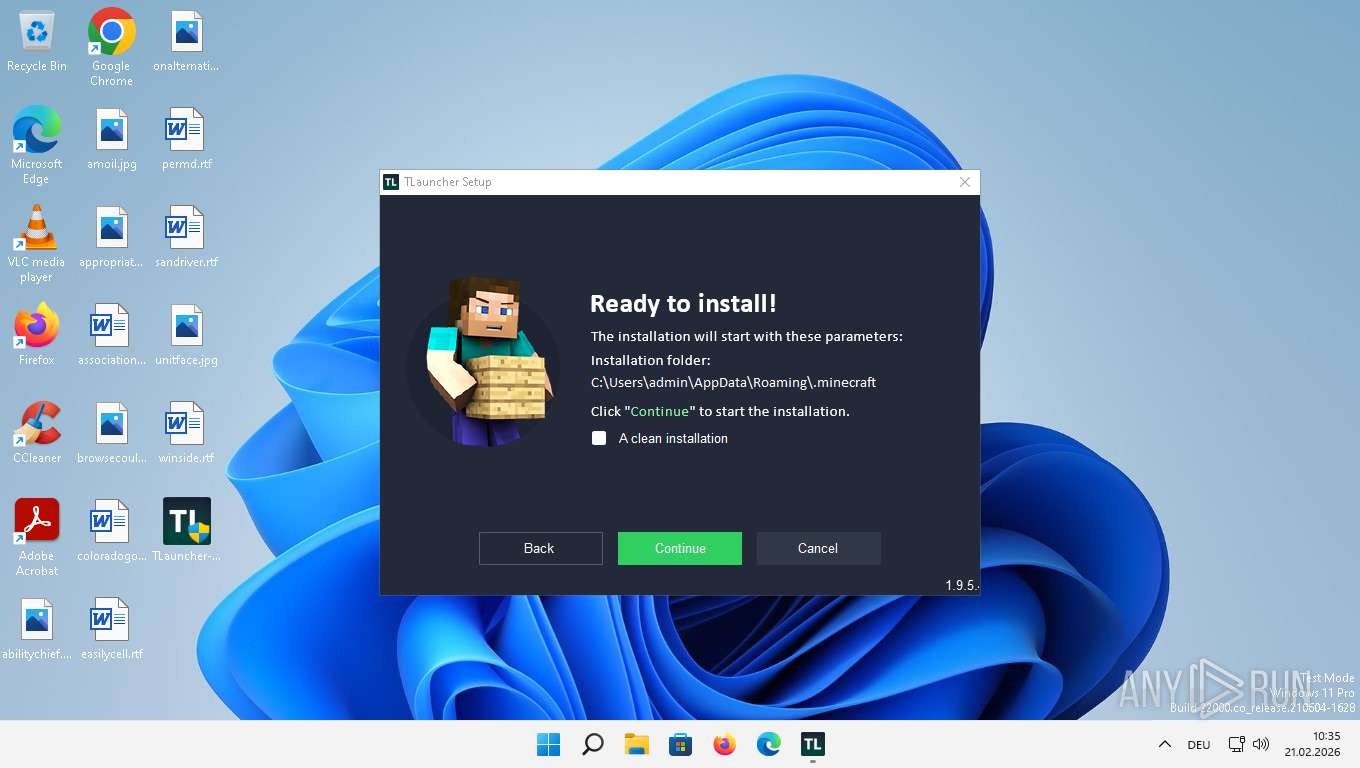Select the sandriver.rtf document icon
Screen dimensions: 1360x768
[186, 239]
